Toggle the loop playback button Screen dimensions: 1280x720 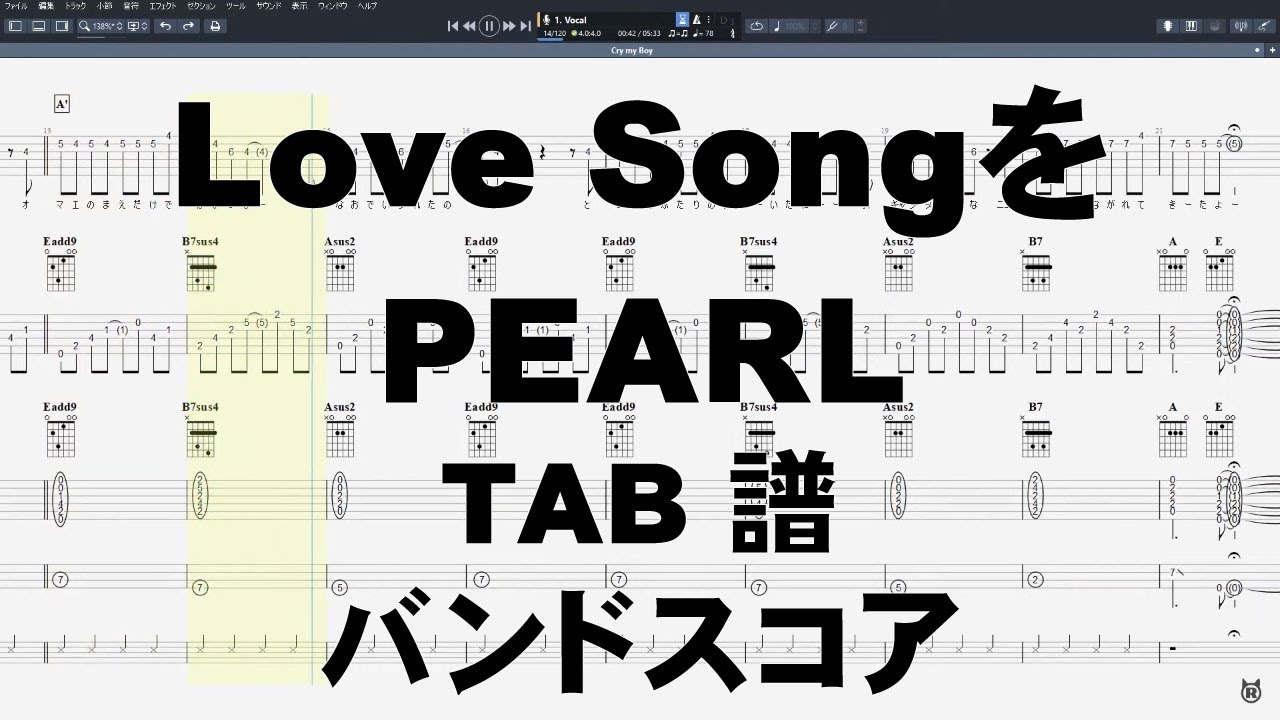pyautogui.click(x=758, y=26)
